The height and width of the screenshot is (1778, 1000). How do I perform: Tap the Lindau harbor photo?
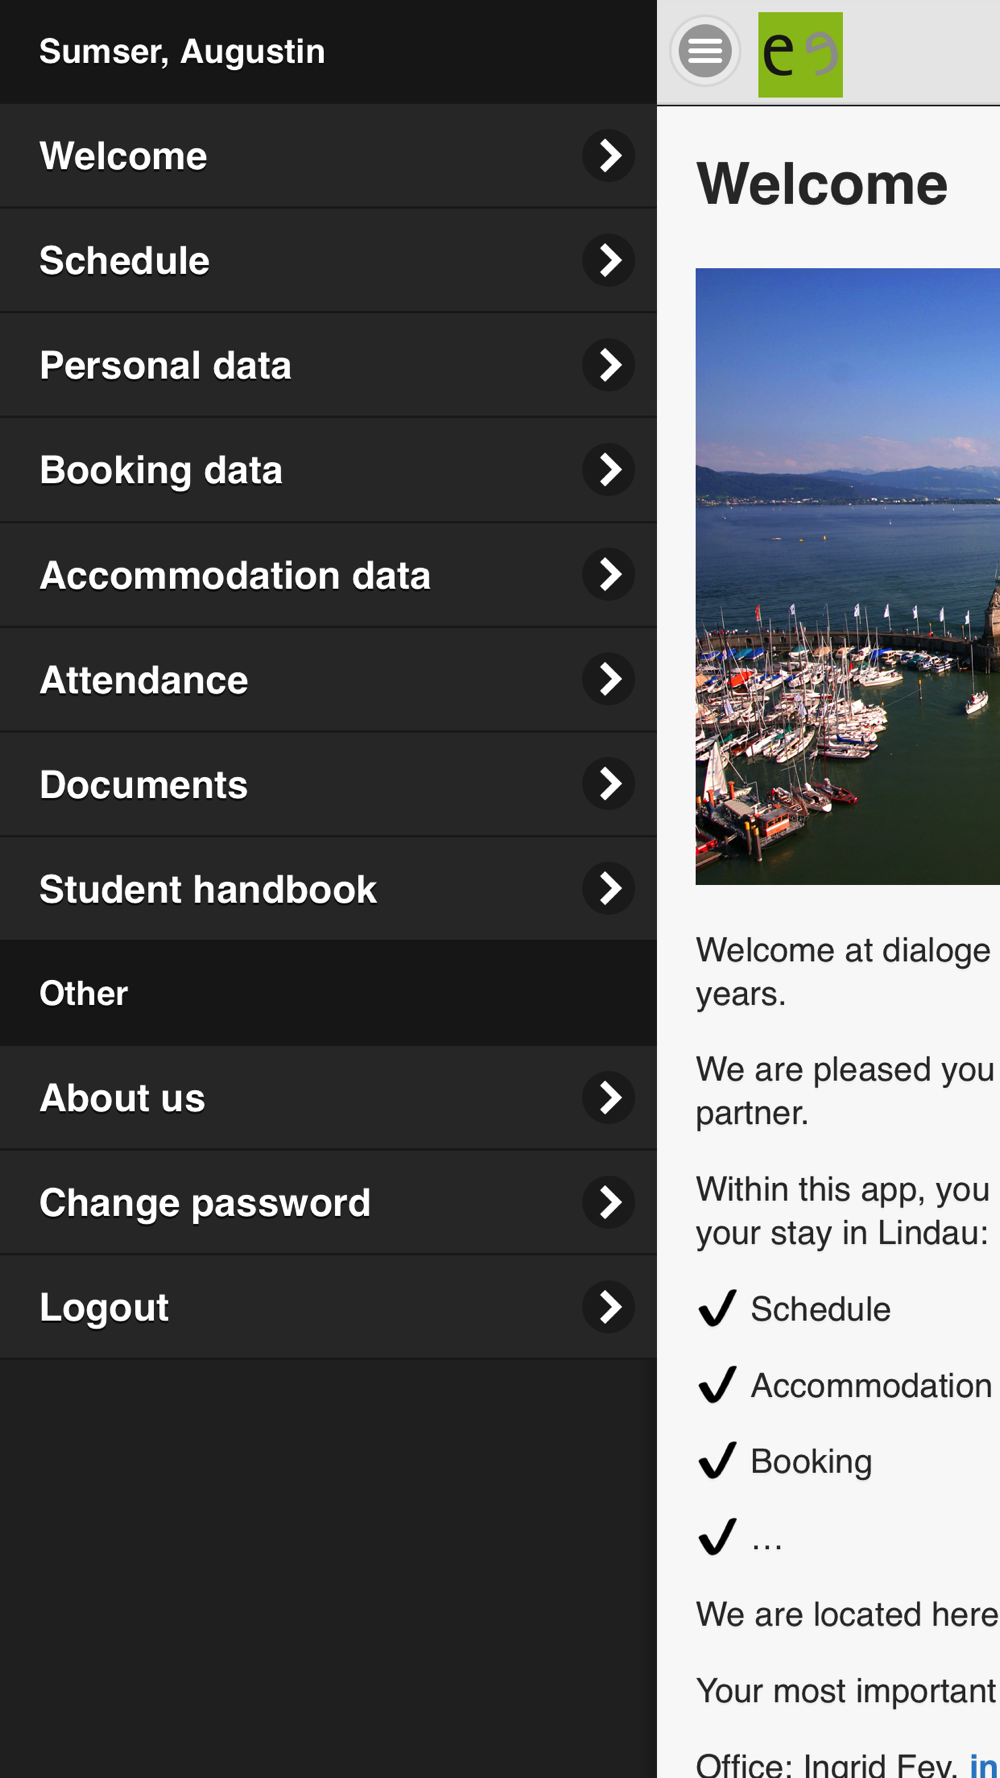(848, 576)
